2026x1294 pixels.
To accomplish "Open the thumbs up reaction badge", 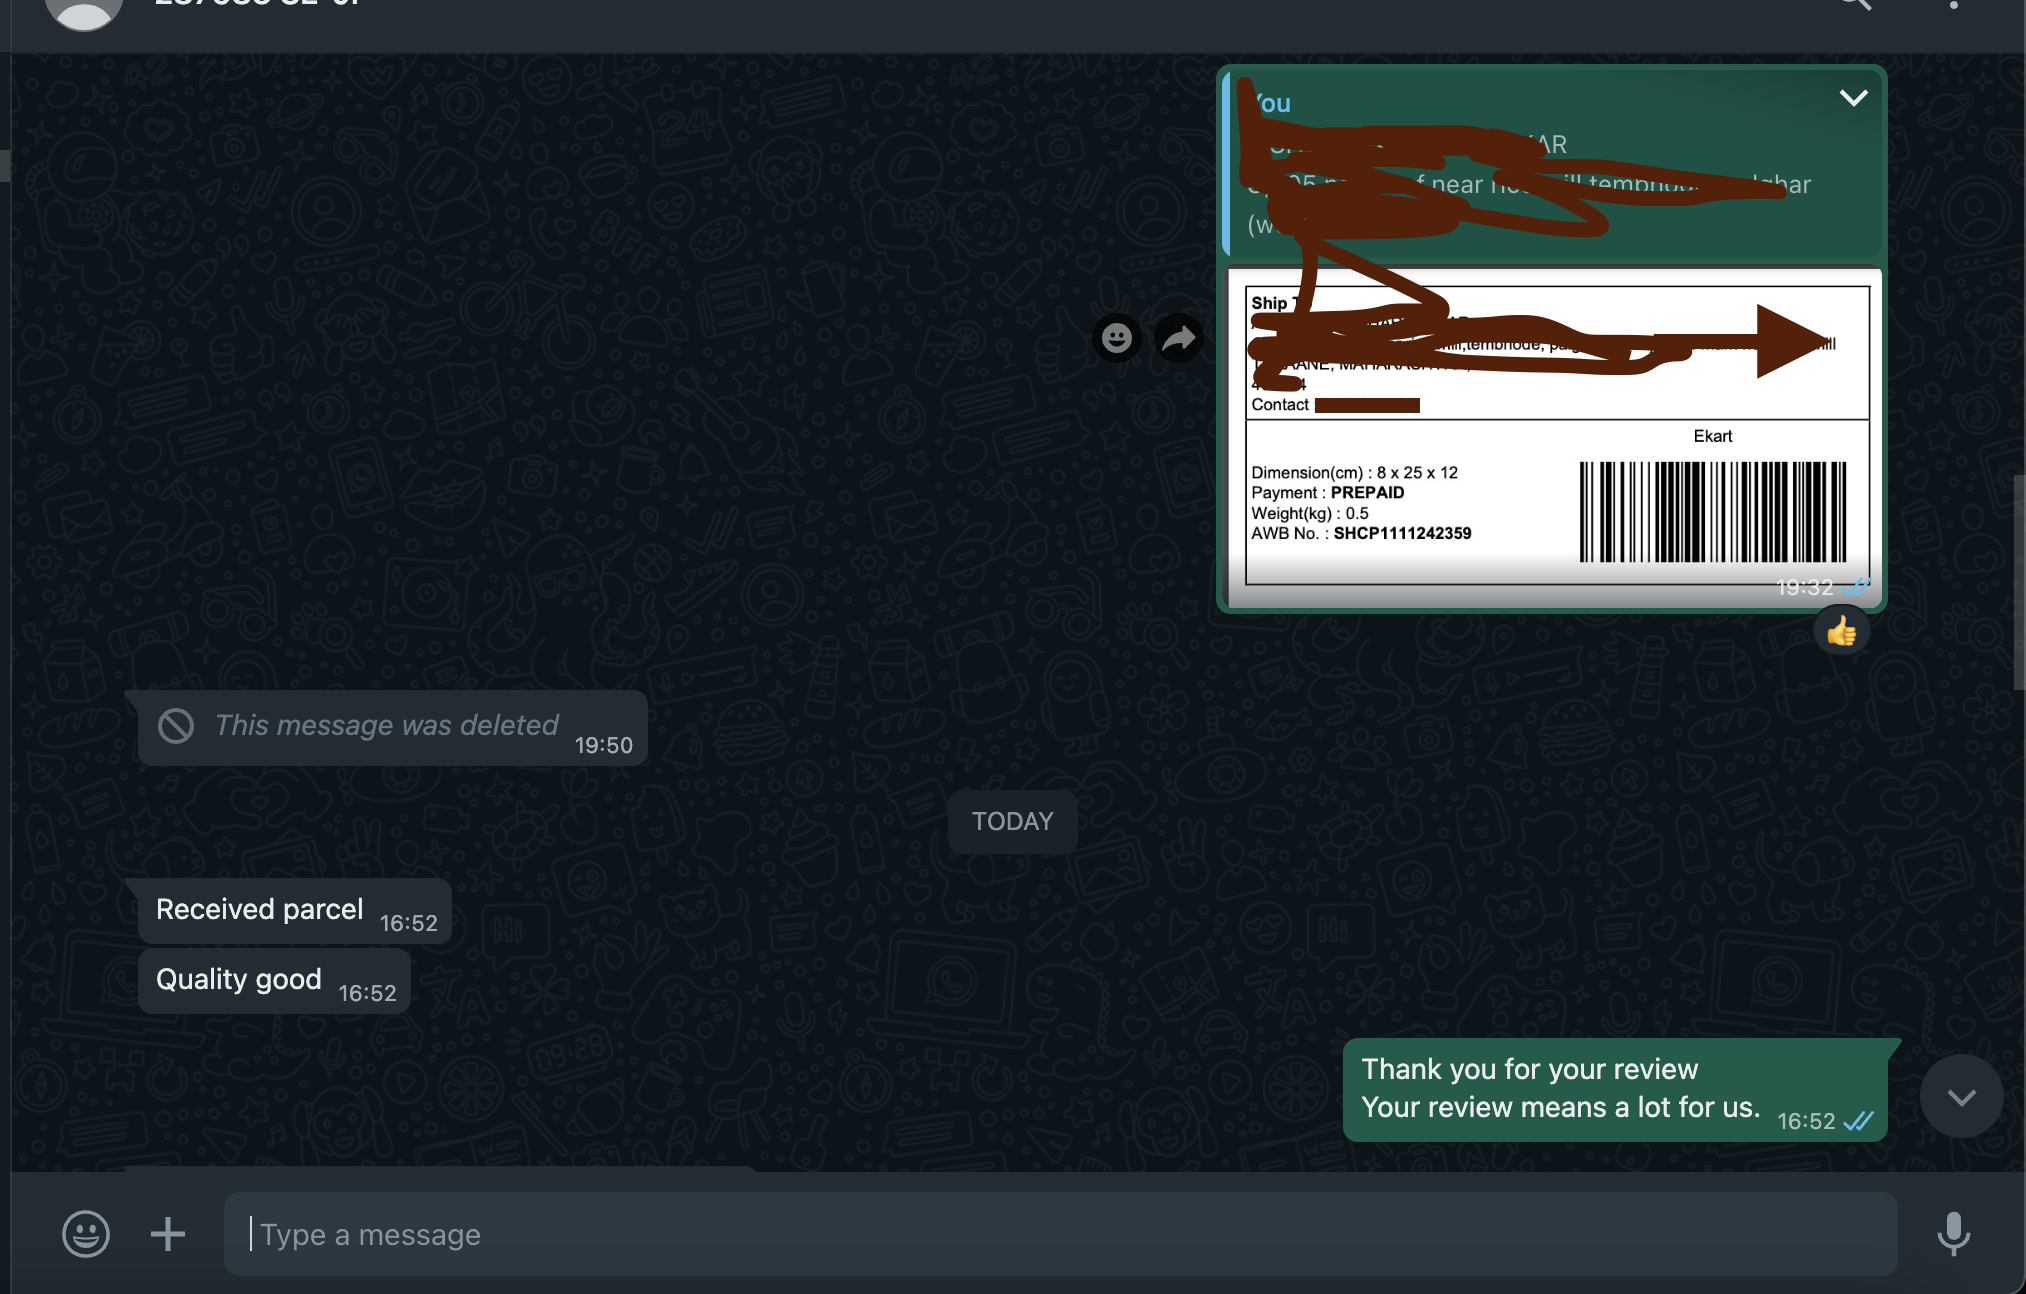I will point(1841,632).
